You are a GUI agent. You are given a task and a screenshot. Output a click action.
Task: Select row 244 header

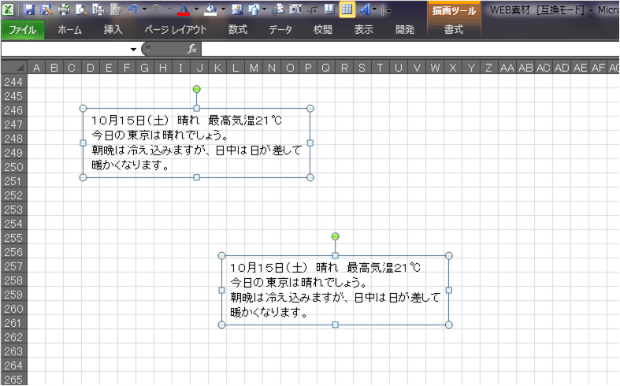pyautogui.click(x=14, y=82)
